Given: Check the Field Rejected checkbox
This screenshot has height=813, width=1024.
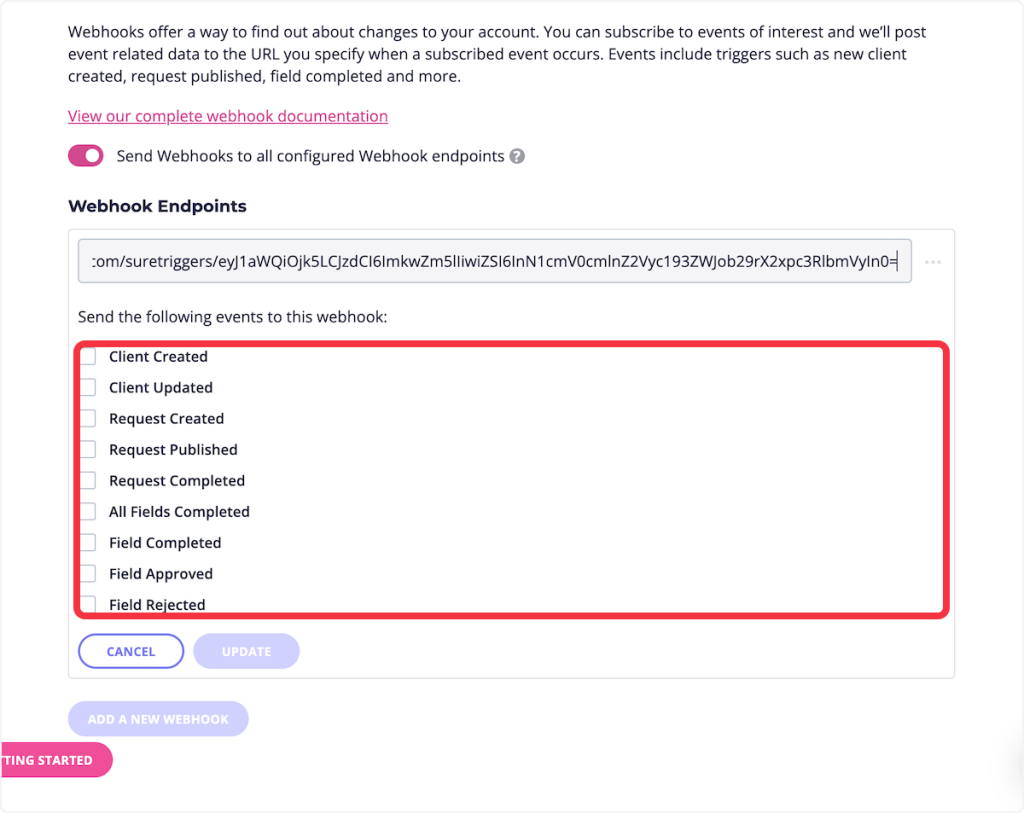Looking at the screenshot, I should tap(89, 604).
